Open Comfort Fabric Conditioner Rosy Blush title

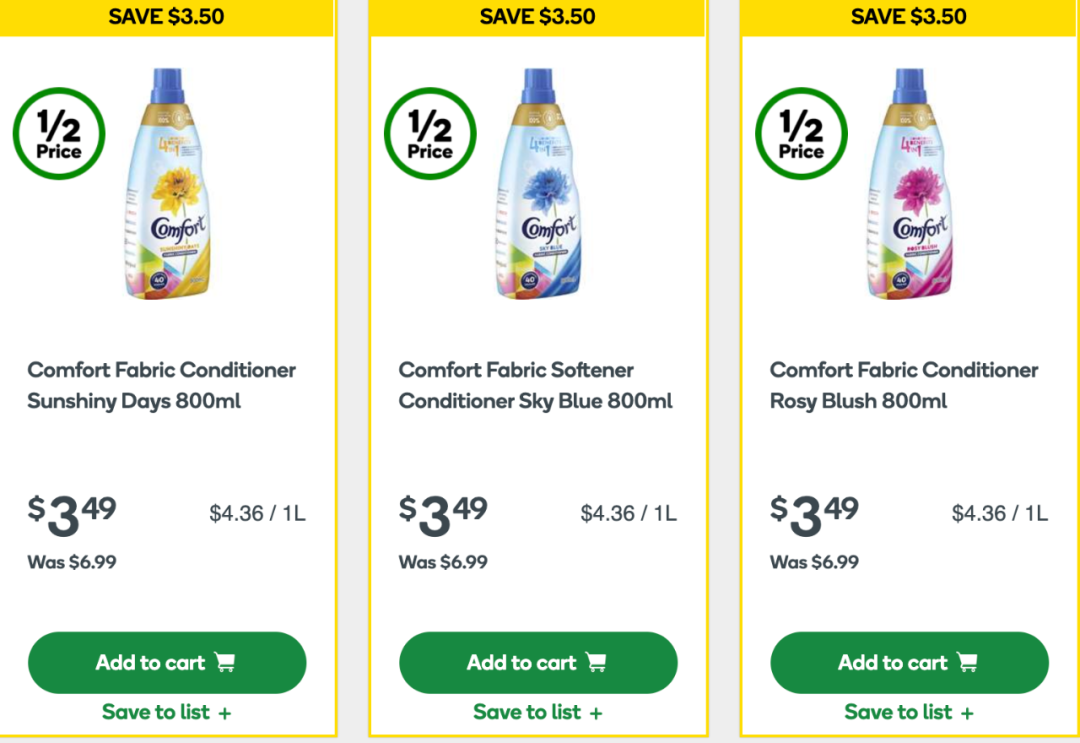click(x=904, y=385)
